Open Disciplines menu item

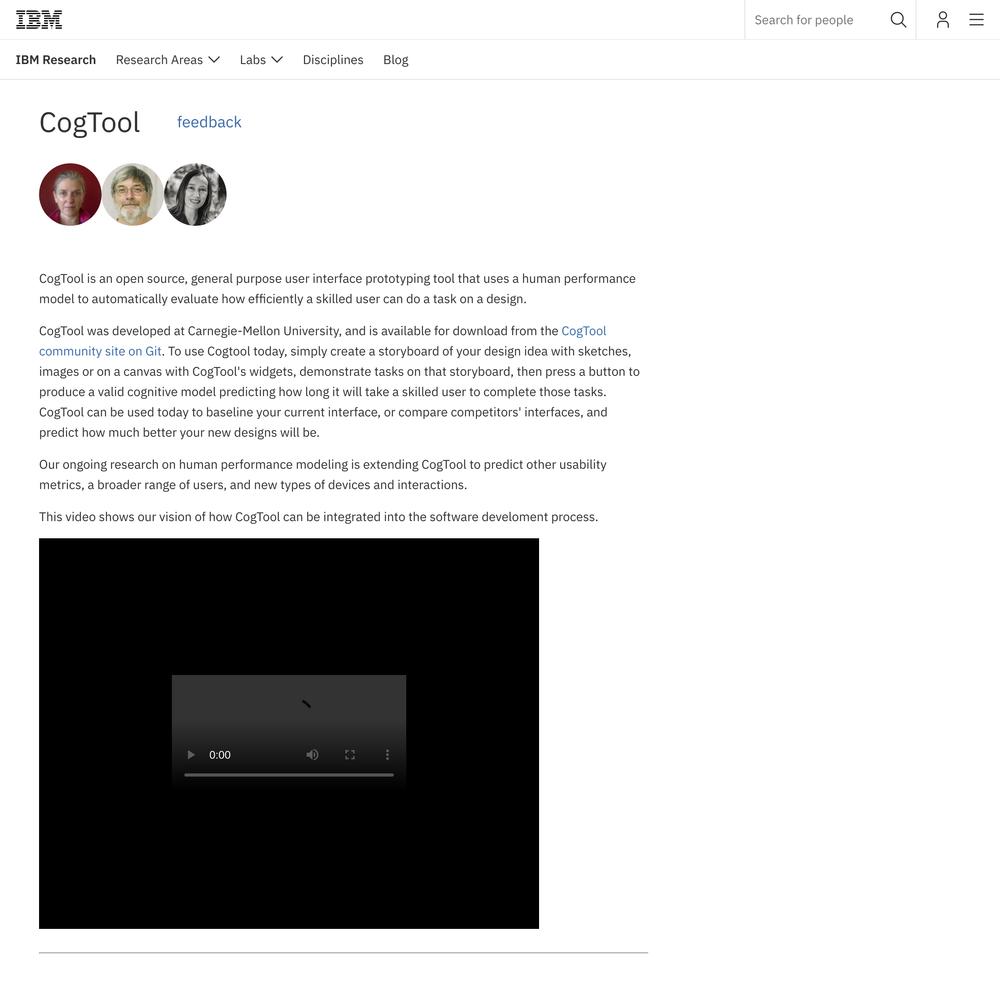pyautogui.click(x=333, y=59)
